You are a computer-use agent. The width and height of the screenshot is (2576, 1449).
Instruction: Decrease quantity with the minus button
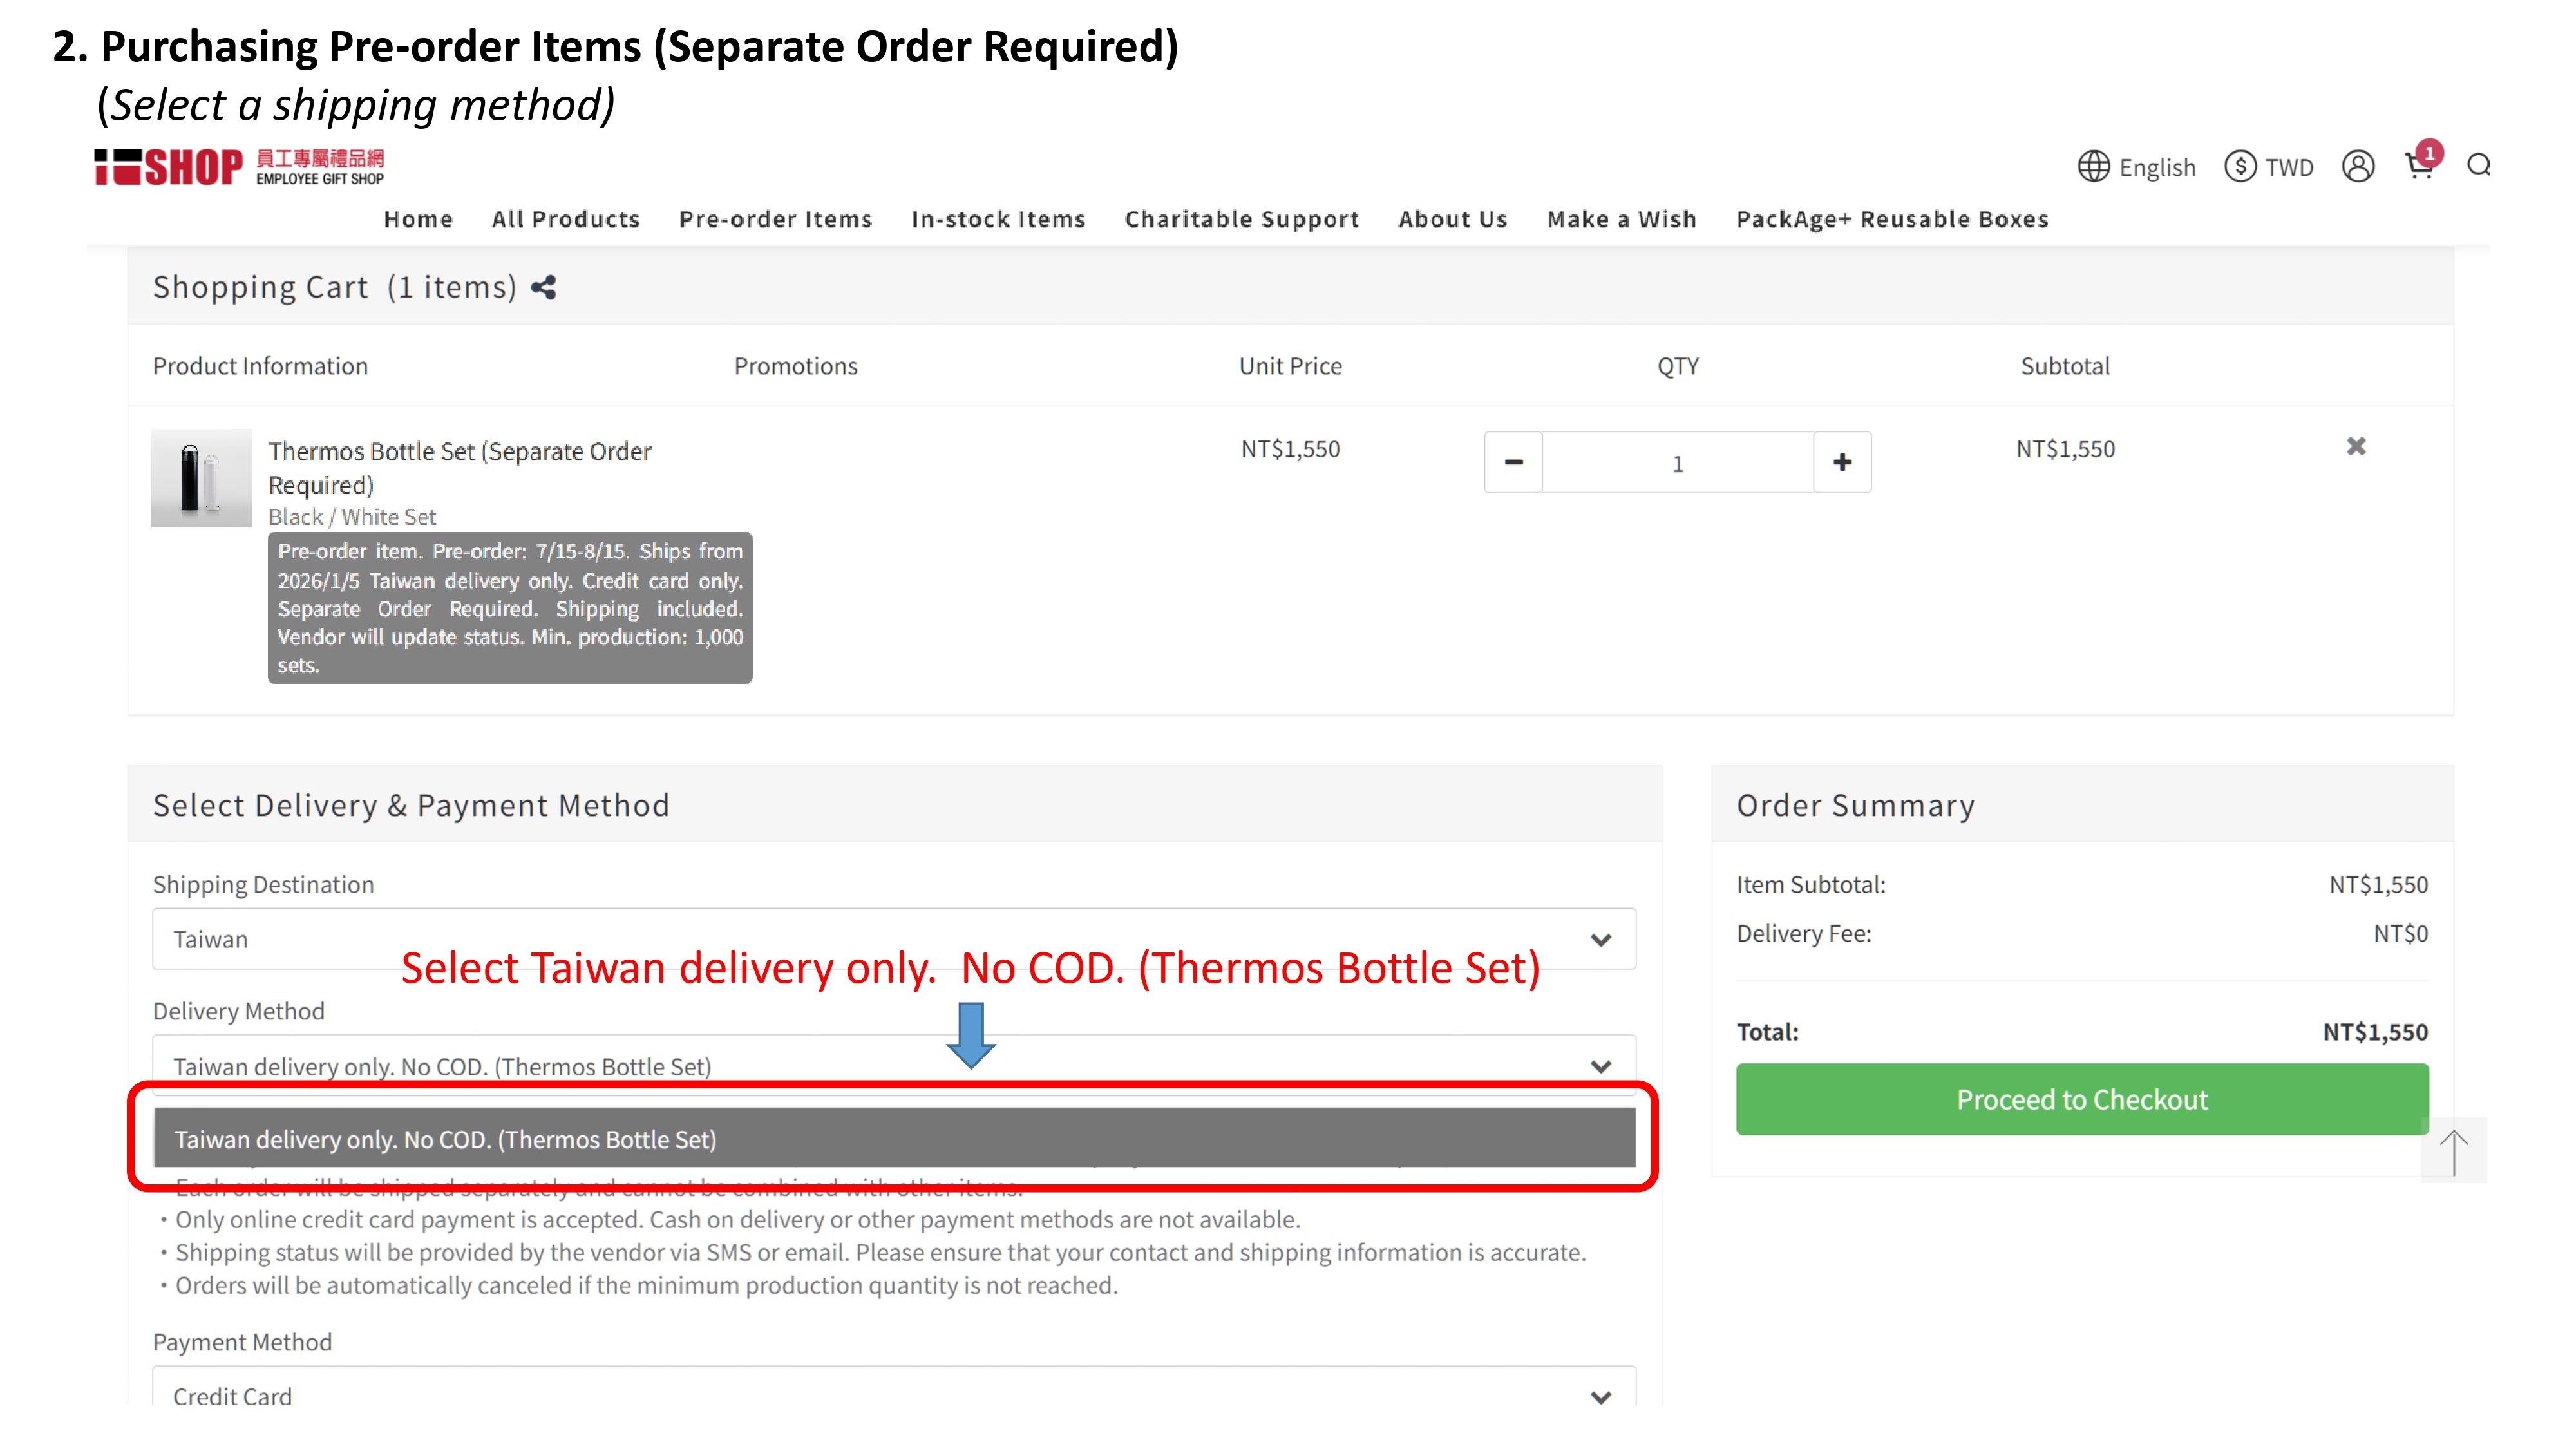(1513, 462)
